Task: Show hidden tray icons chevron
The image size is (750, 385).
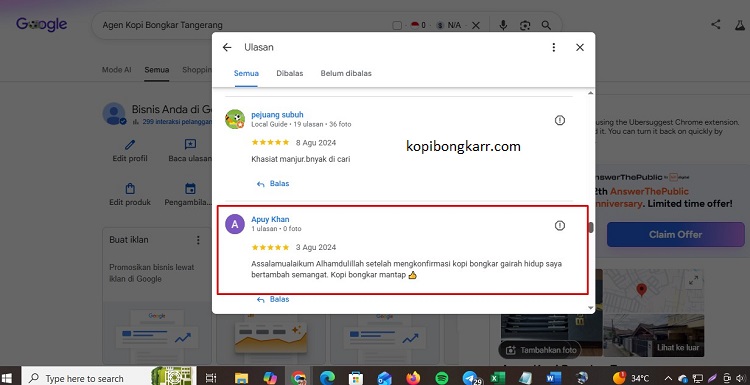Action: (x=668, y=378)
